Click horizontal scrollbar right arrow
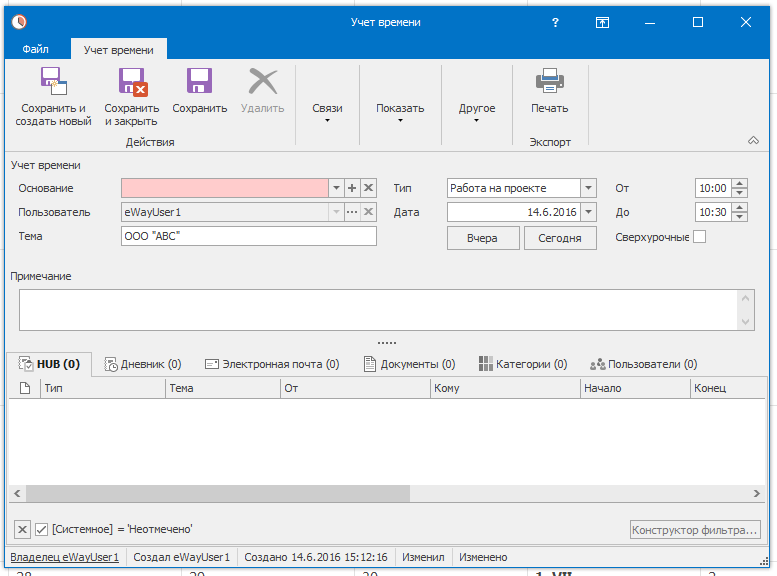The image size is (777, 576). click(x=756, y=493)
